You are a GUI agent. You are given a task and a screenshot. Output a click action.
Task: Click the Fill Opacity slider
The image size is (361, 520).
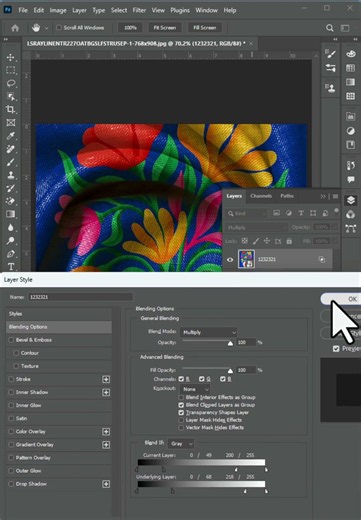pyautogui.click(x=206, y=370)
